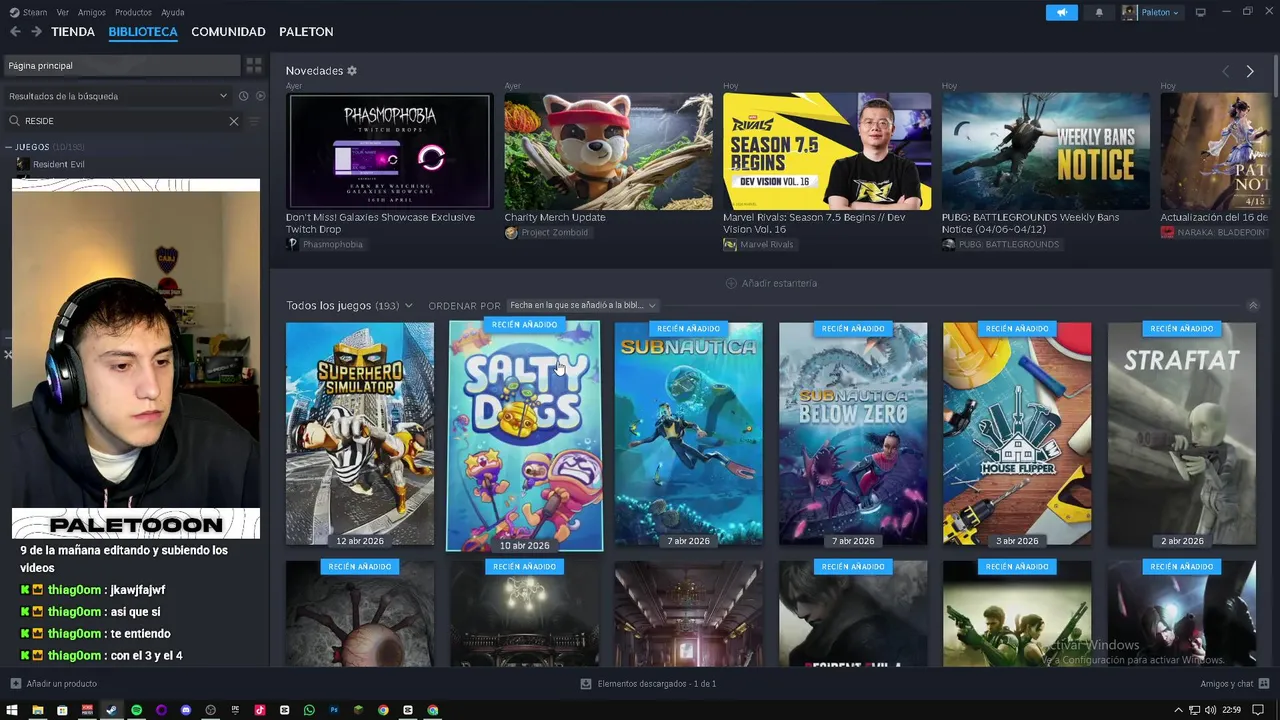This screenshot has width=1280, height=720.
Task: Collapse the JUEGOS category
Action: tap(8, 147)
